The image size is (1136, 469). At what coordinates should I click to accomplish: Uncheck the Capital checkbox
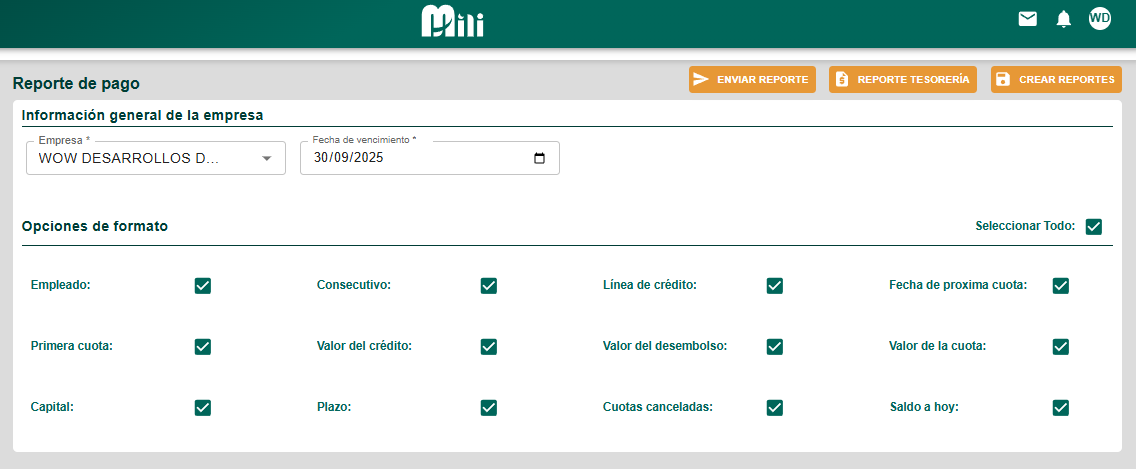[x=203, y=408]
